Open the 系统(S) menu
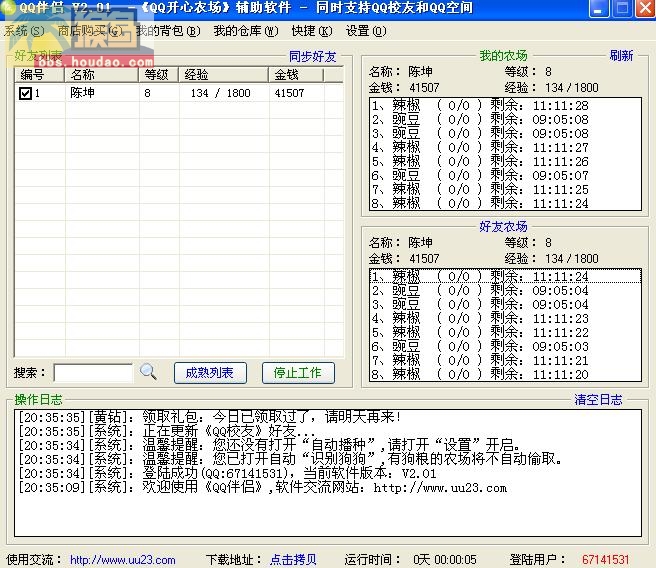 (24, 31)
